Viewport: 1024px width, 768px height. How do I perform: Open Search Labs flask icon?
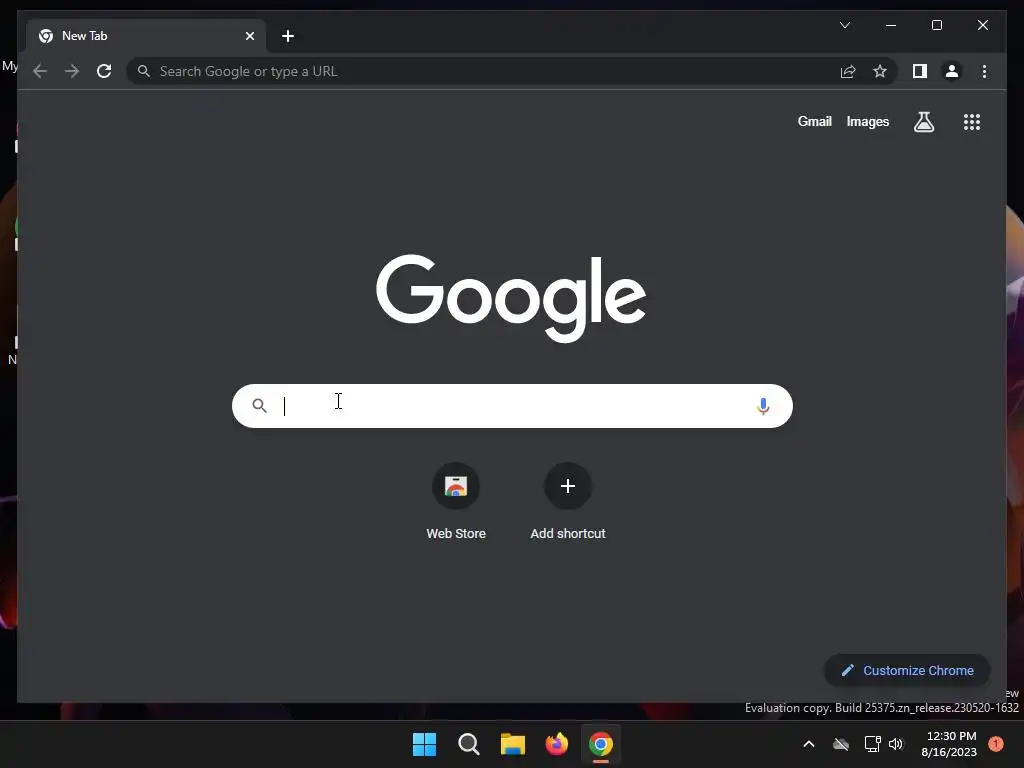pos(923,121)
